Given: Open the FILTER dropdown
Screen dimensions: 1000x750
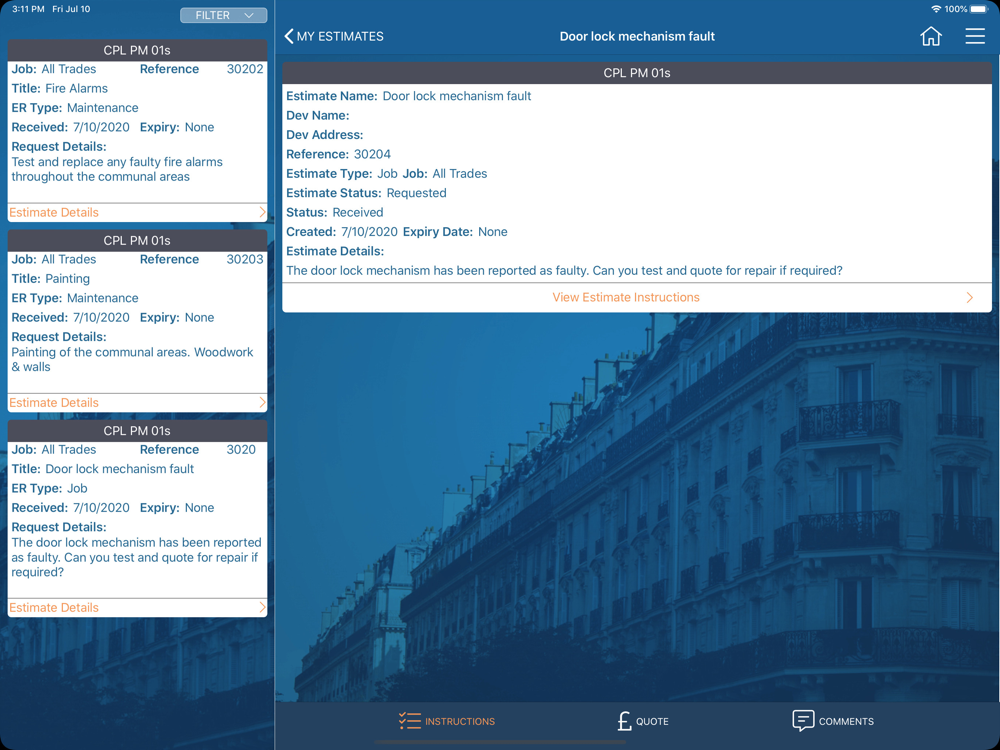Looking at the screenshot, I should 223,15.
